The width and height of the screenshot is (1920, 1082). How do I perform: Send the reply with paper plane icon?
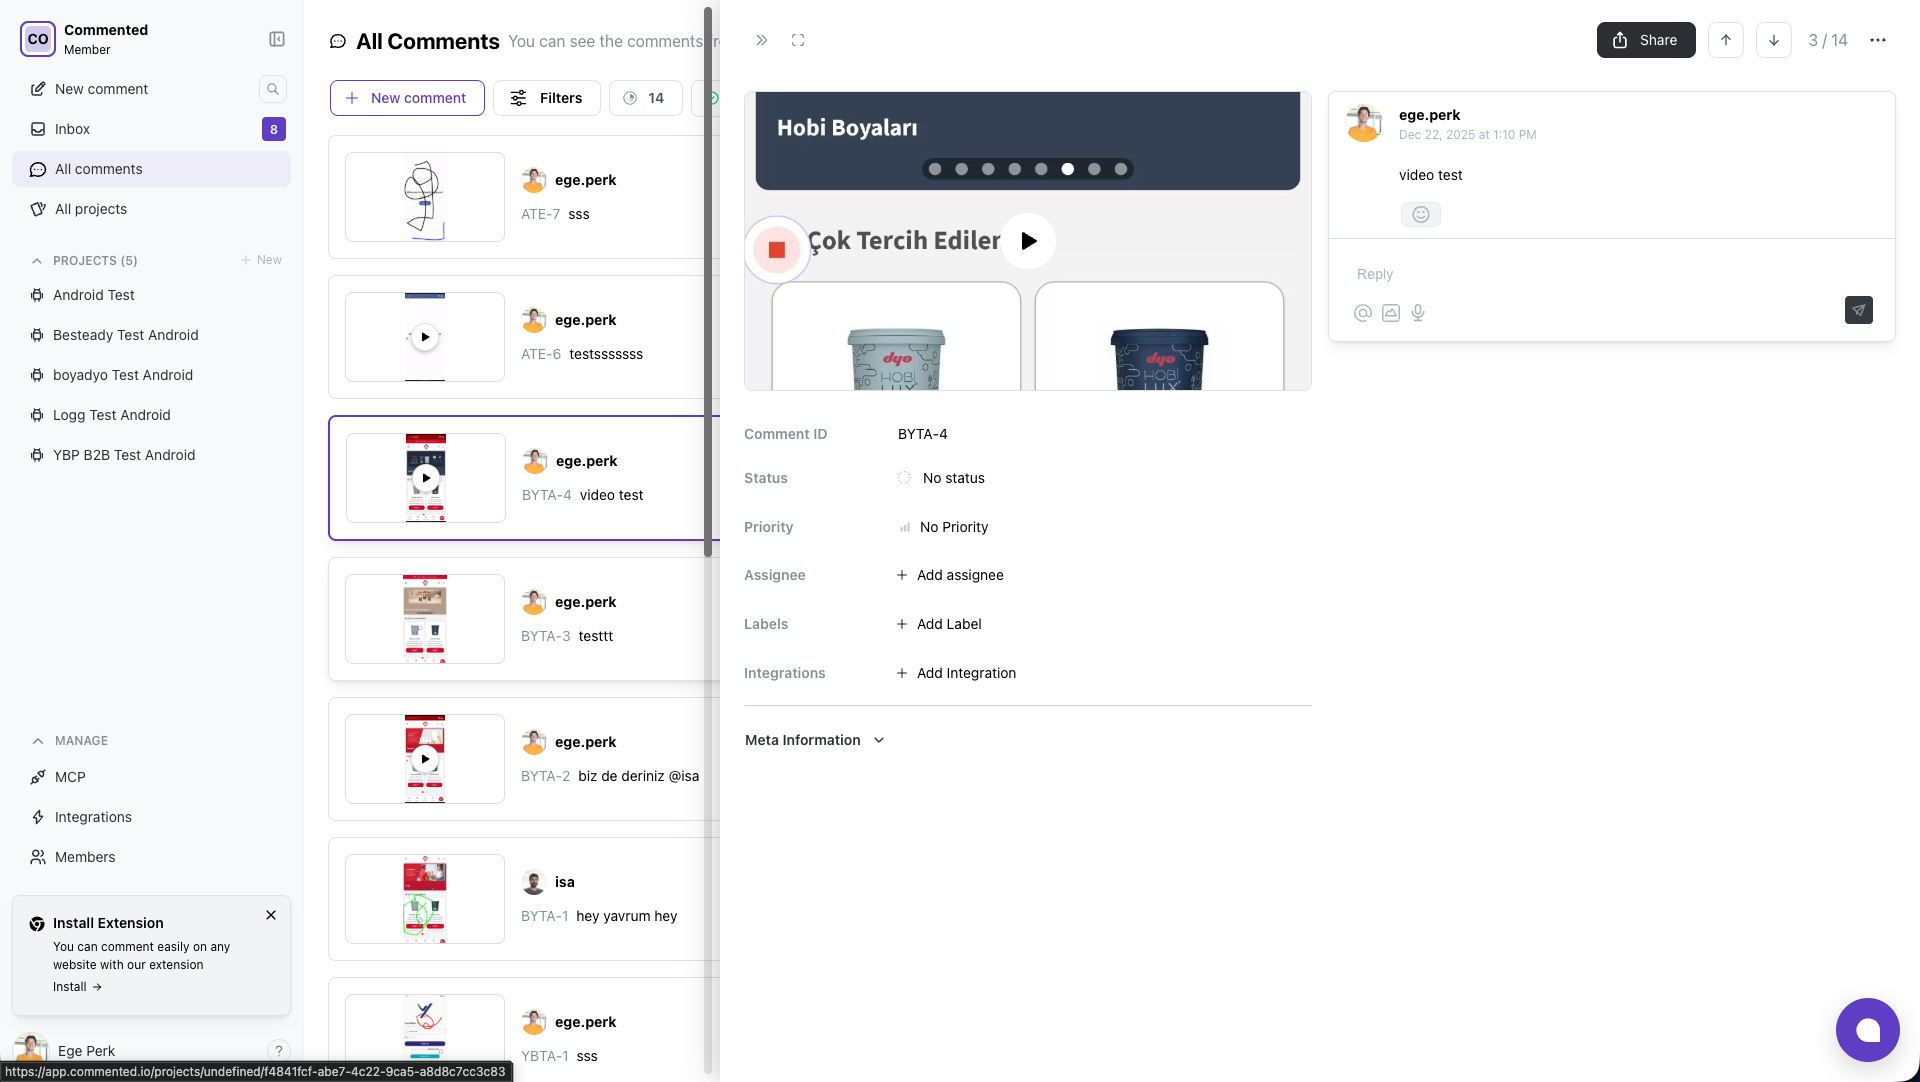(x=1859, y=310)
